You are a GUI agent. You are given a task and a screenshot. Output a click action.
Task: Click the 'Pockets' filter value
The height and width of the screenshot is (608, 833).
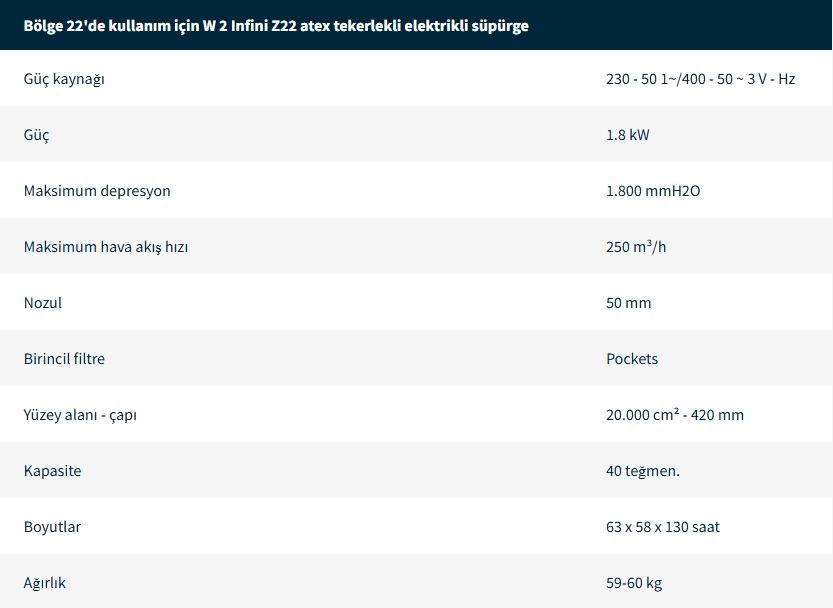point(632,358)
